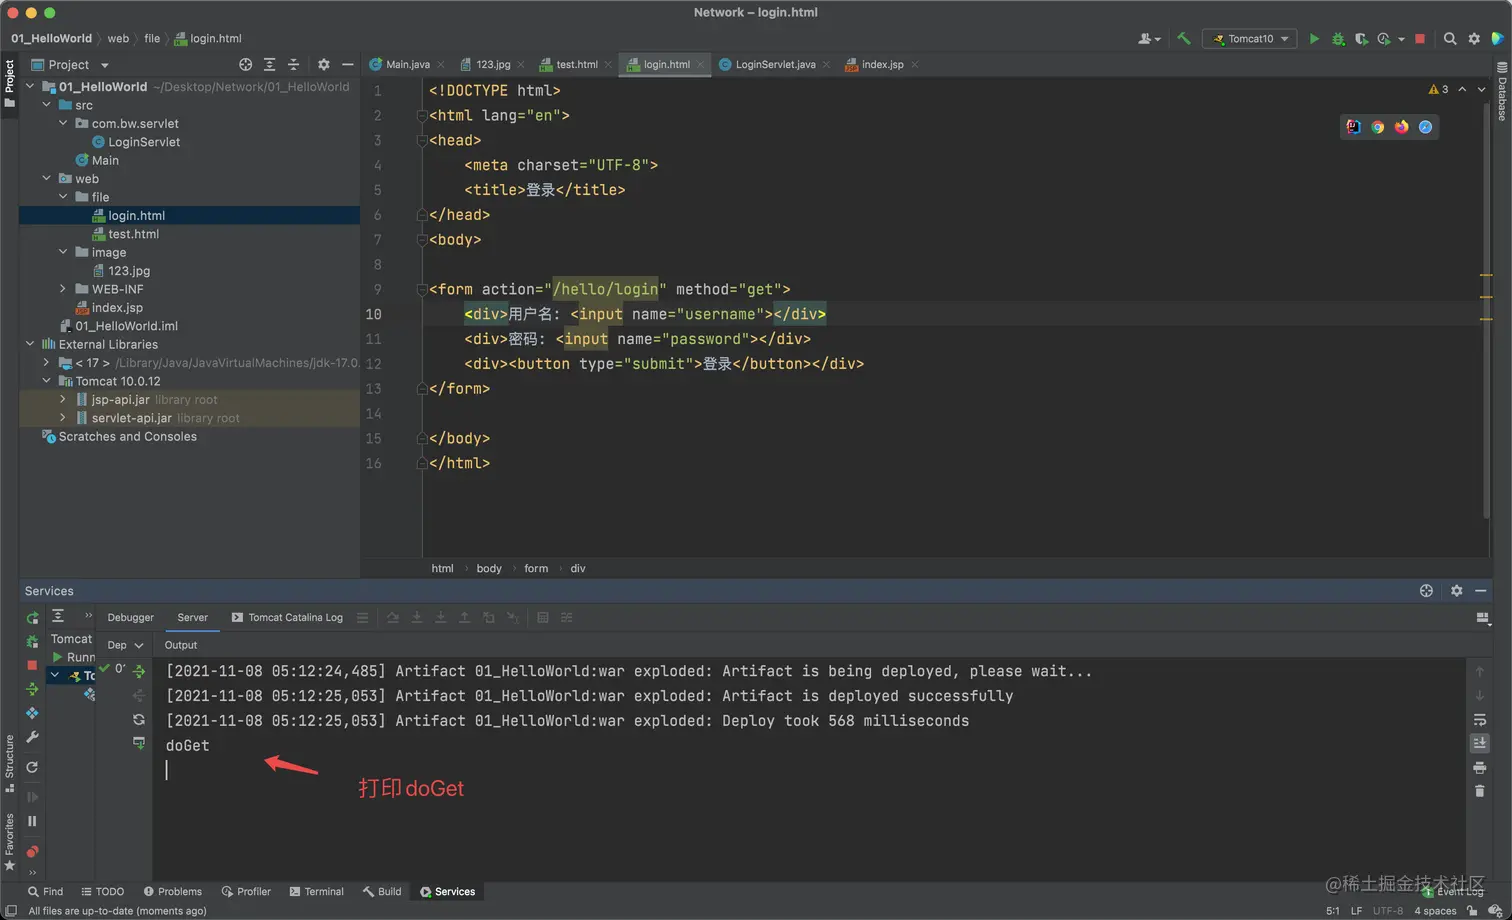Run Tomcat10 with coverage
This screenshot has height=920, width=1512.
[1361, 39]
